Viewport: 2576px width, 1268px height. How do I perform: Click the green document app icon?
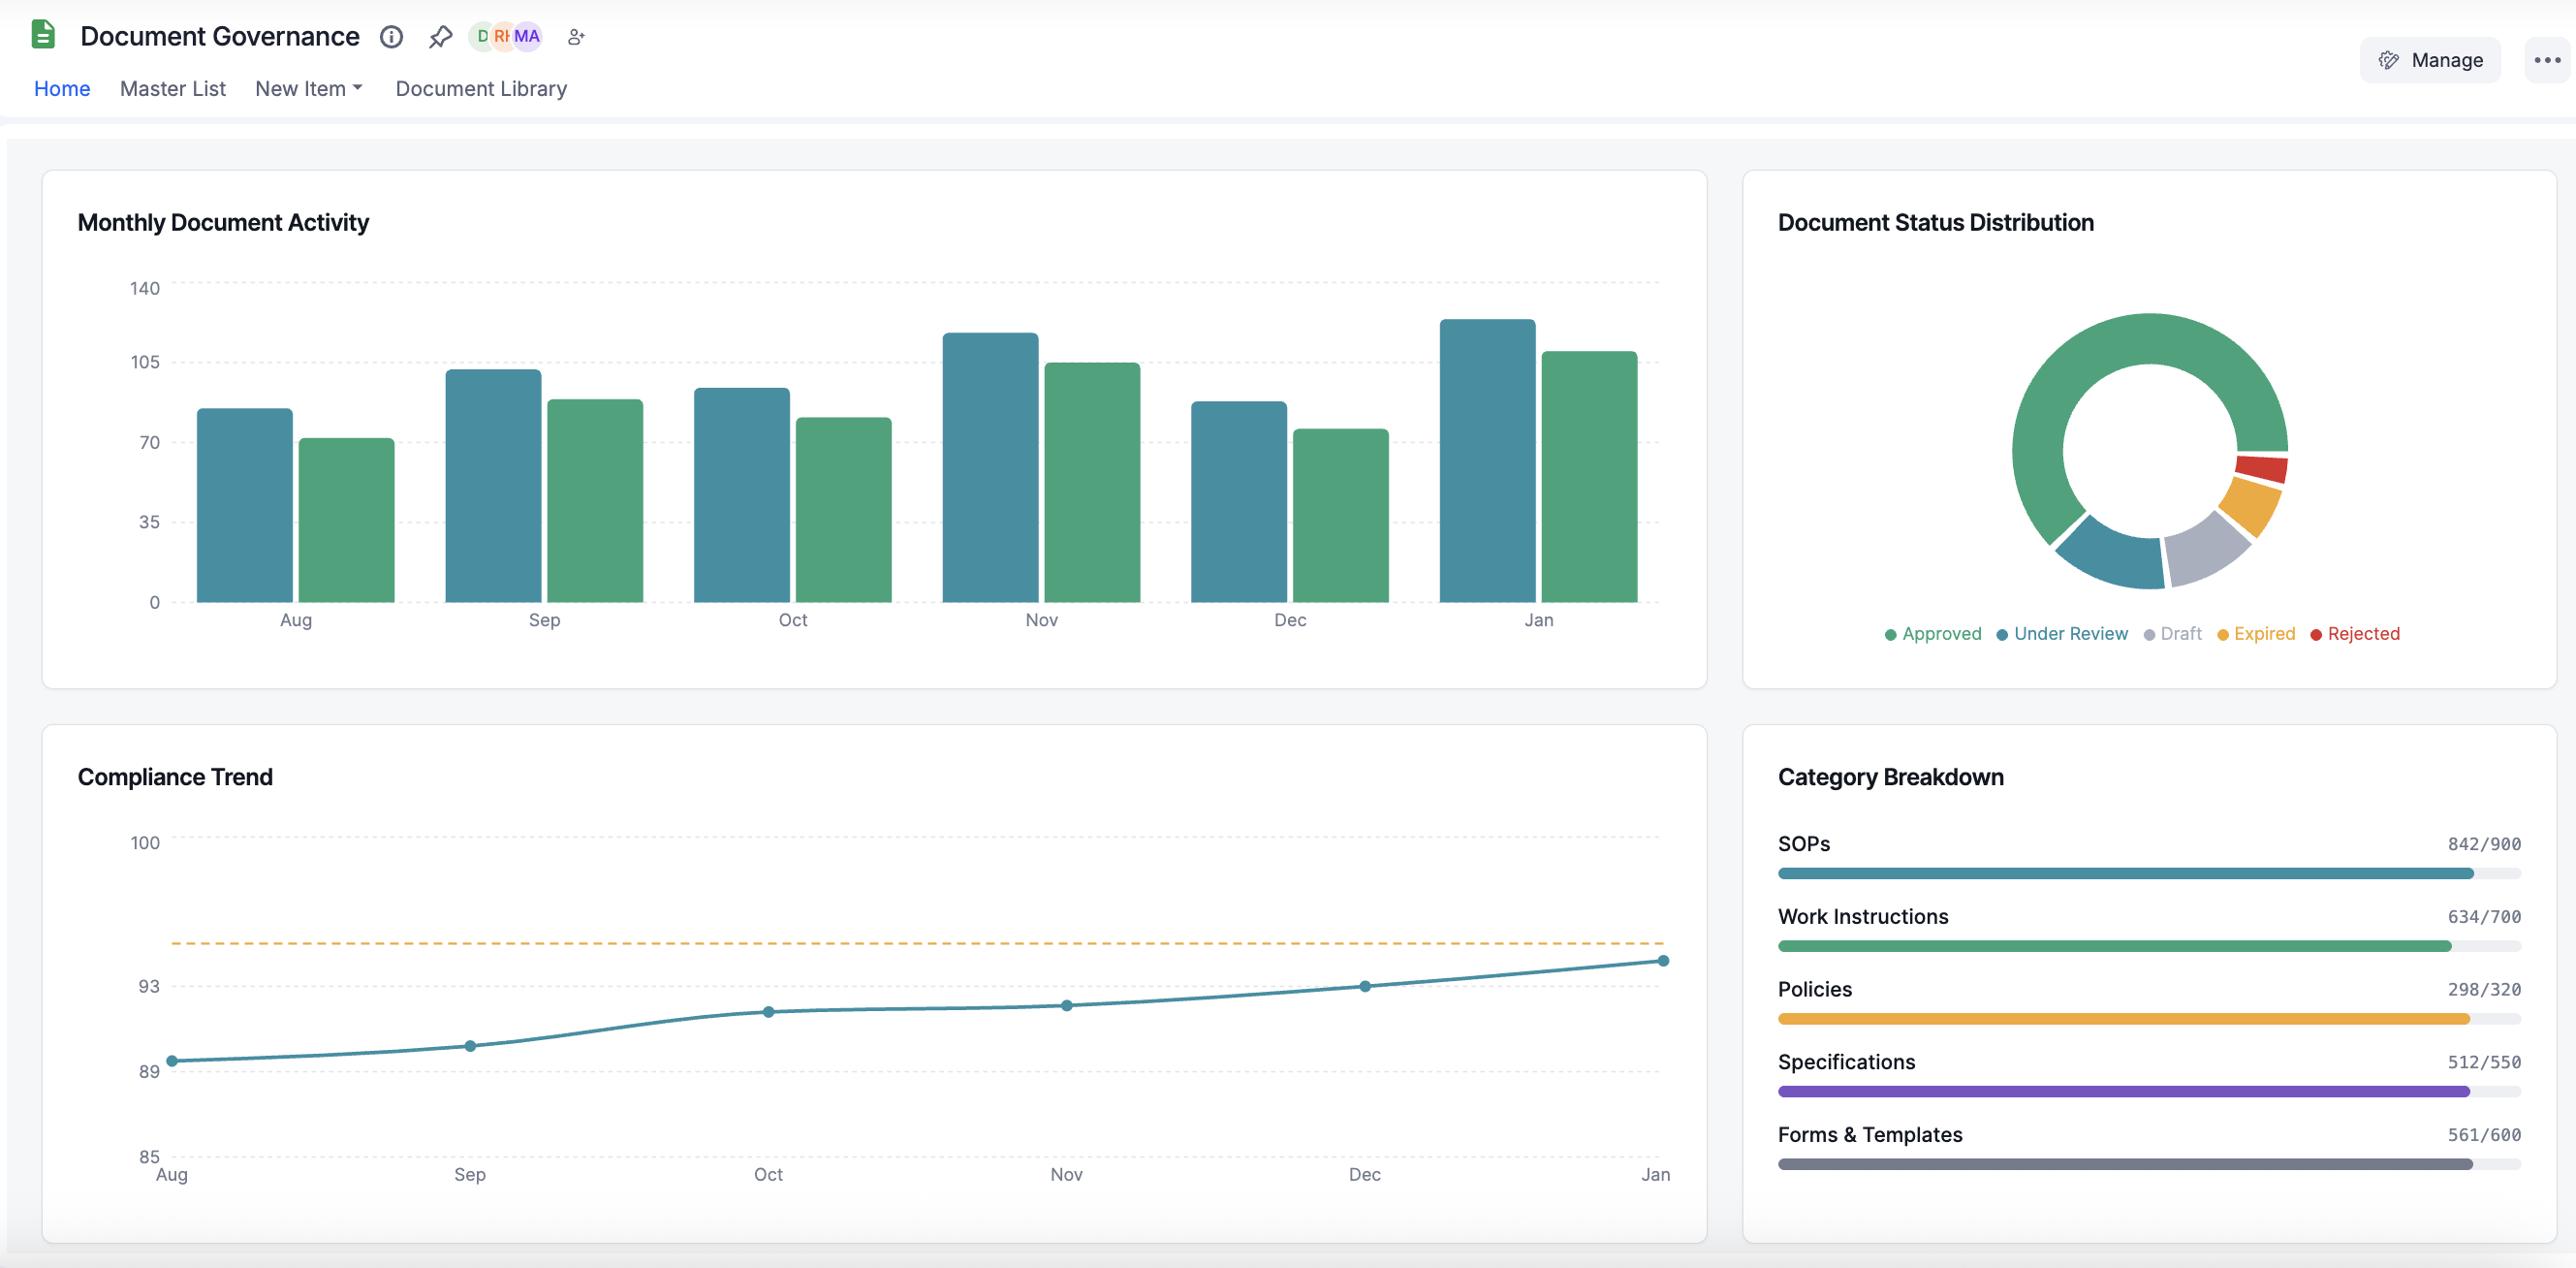point(42,35)
